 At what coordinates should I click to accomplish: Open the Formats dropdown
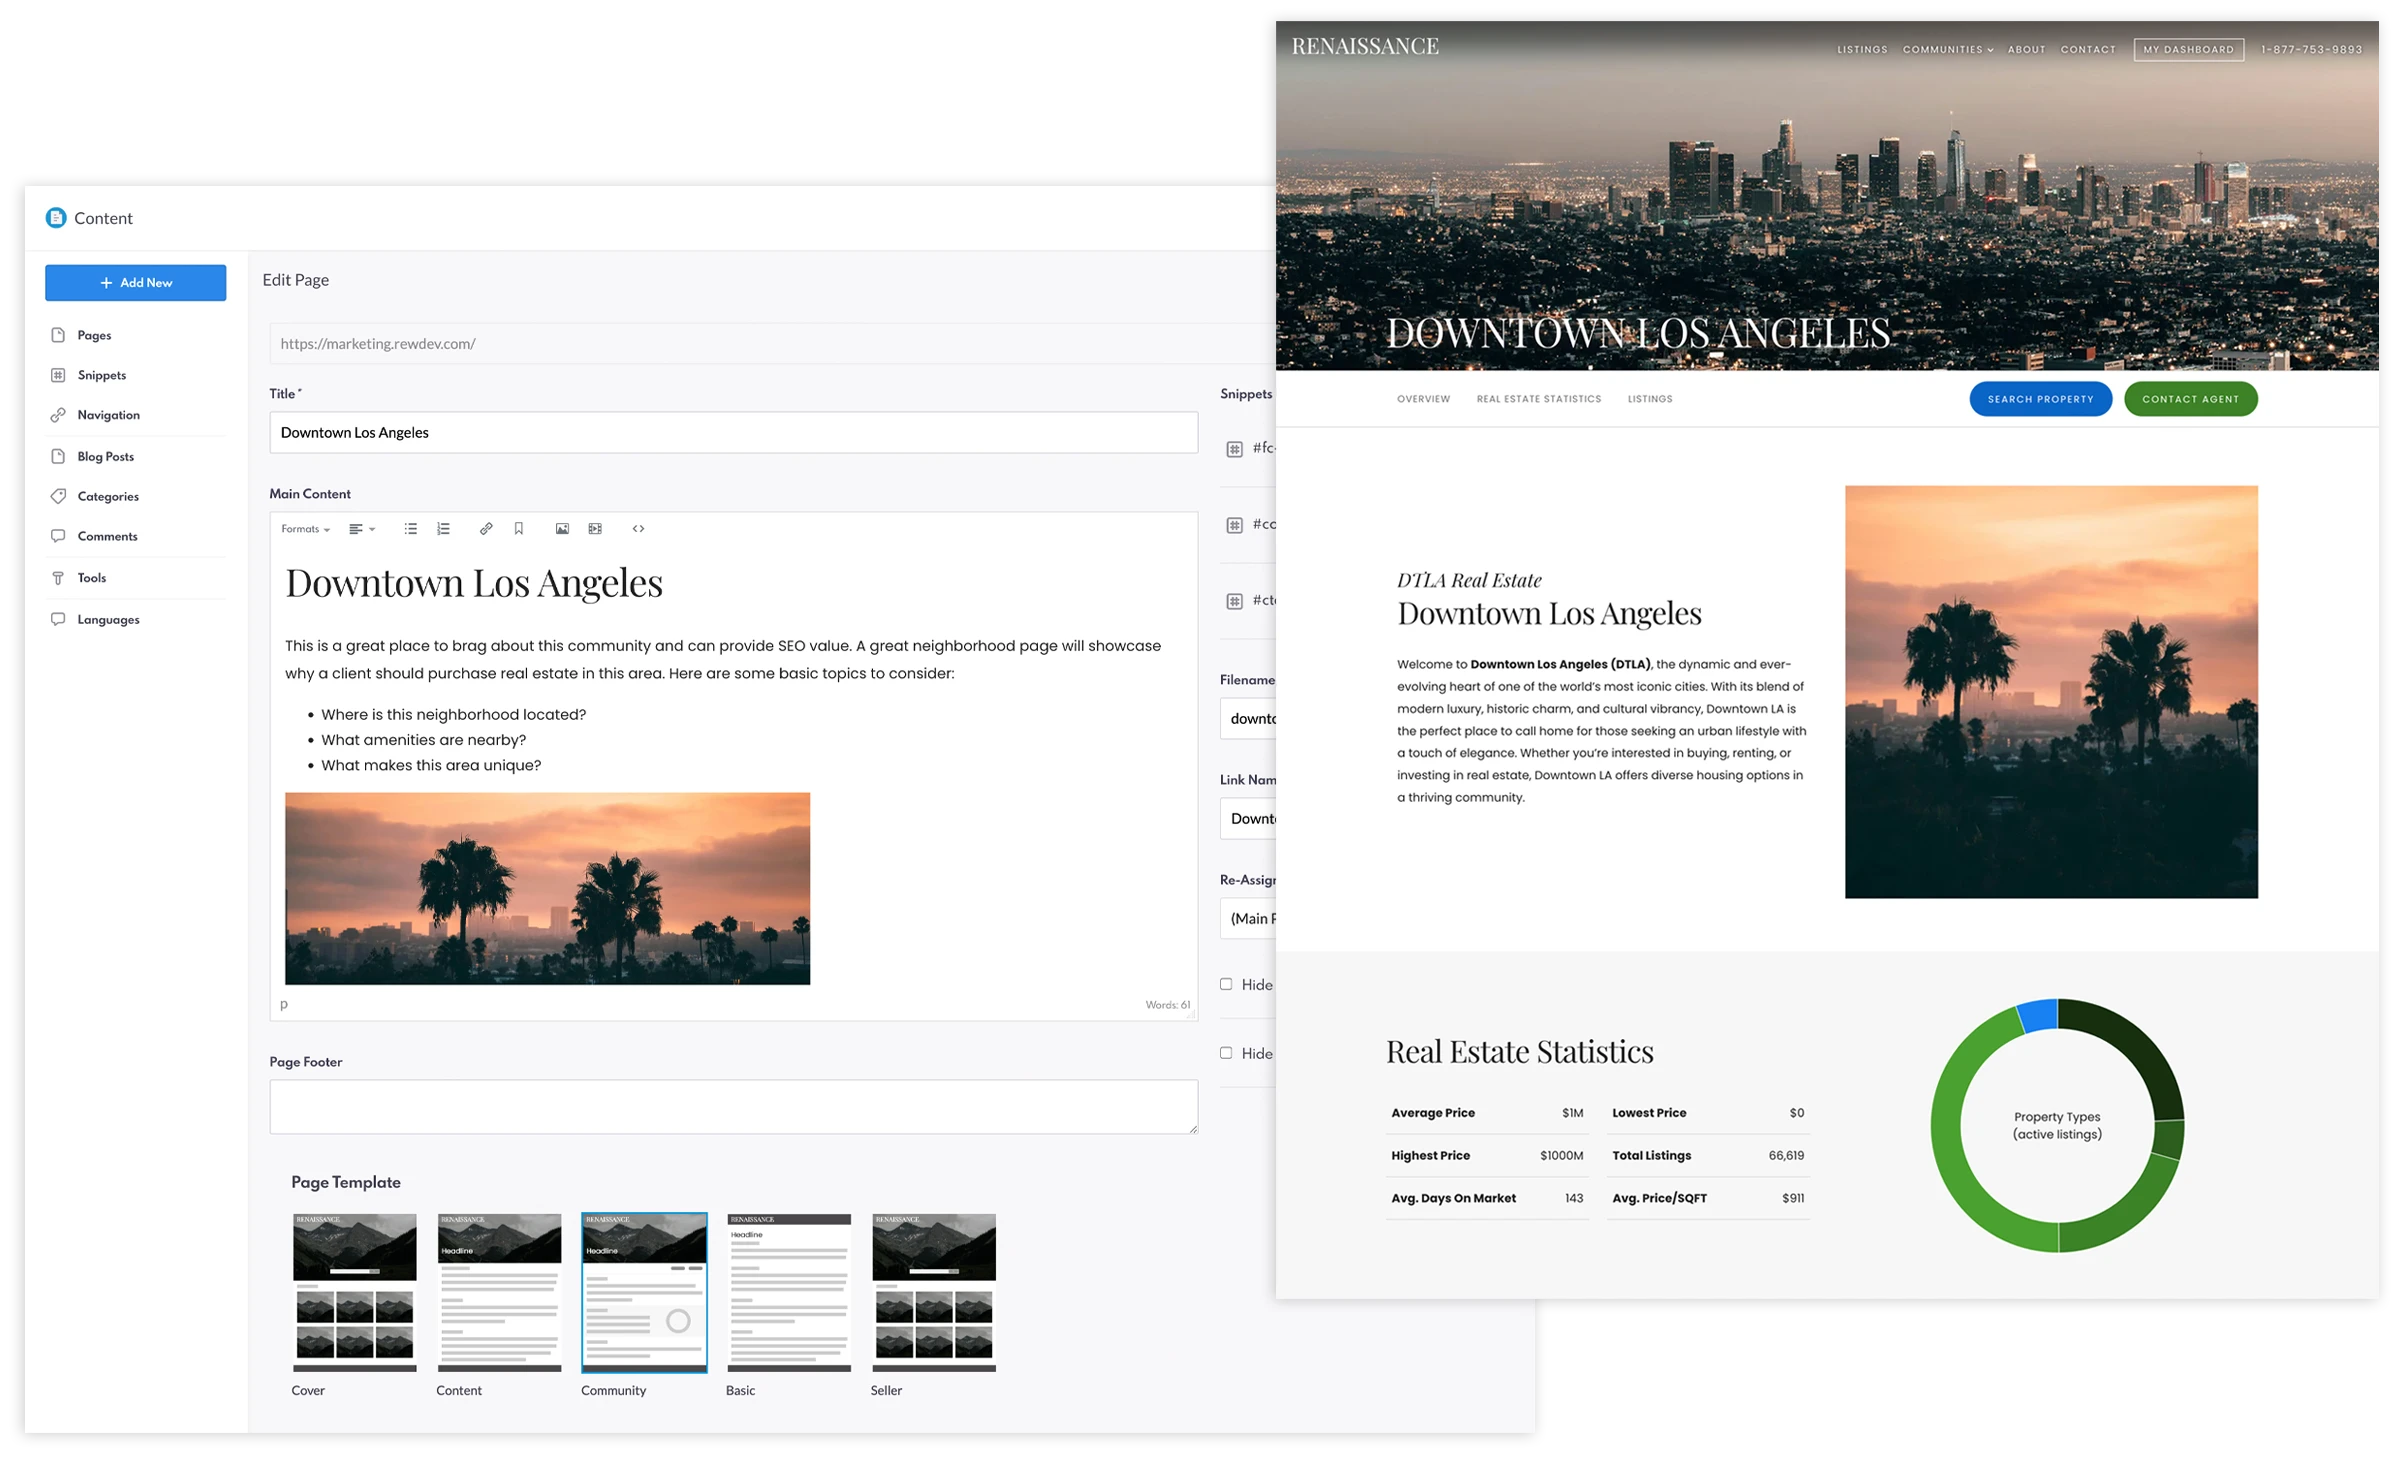pyautogui.click(x=305, y=529)
